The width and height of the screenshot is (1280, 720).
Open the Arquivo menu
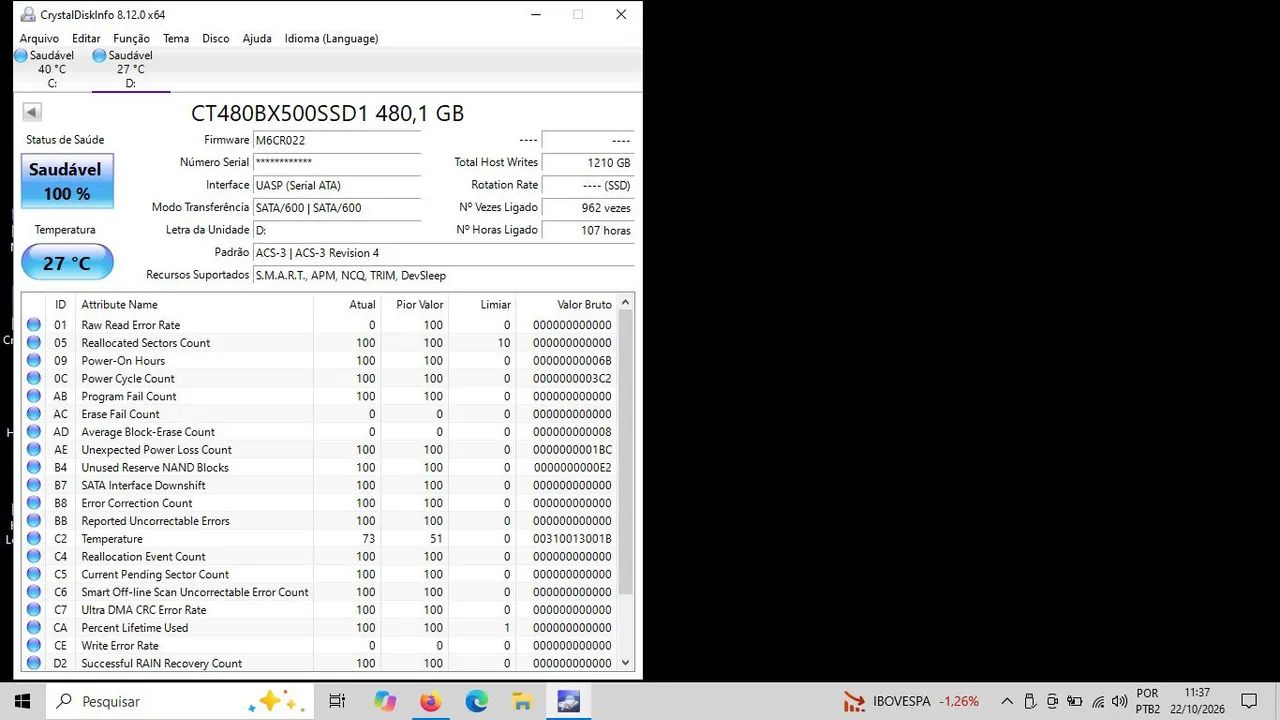tap(39, 38)
